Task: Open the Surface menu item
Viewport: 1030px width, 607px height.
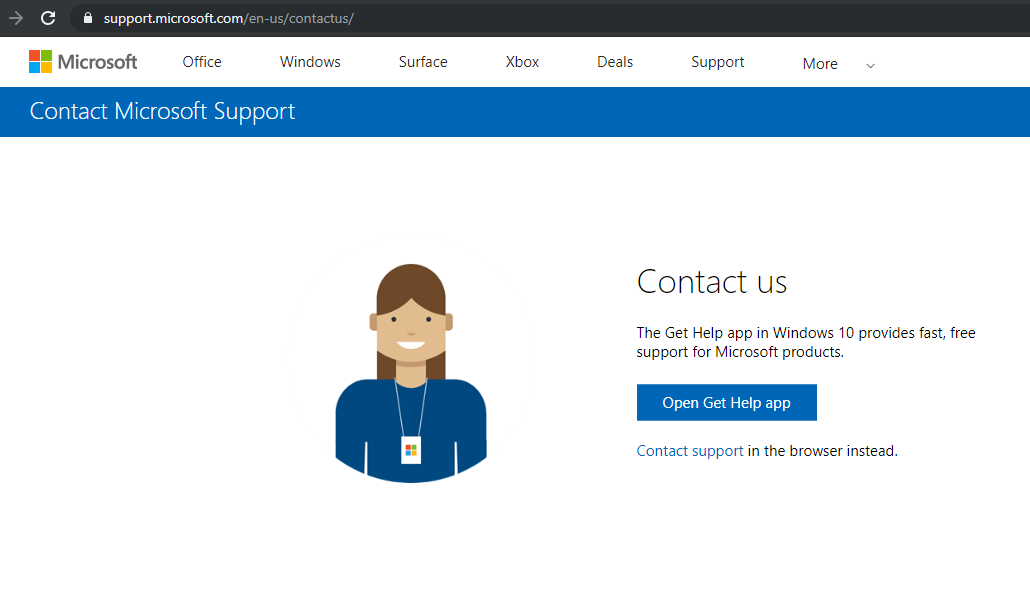Action: [x=423, y=62]
